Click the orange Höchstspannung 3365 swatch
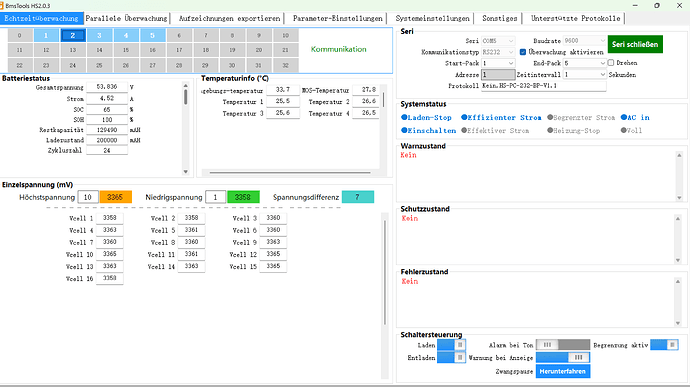The width and height of the screenshot is (690, 387). tap(116, 197)
